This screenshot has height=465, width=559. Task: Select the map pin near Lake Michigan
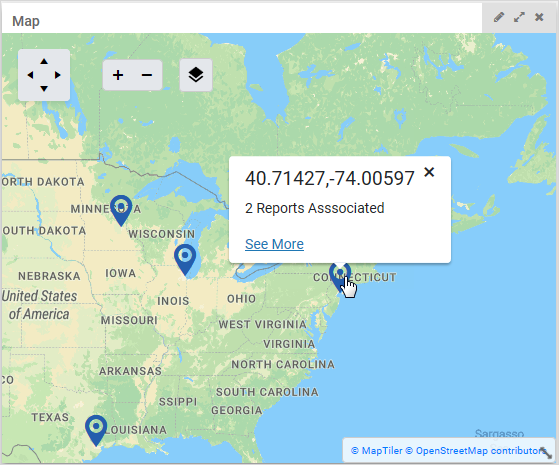[185, 259]
